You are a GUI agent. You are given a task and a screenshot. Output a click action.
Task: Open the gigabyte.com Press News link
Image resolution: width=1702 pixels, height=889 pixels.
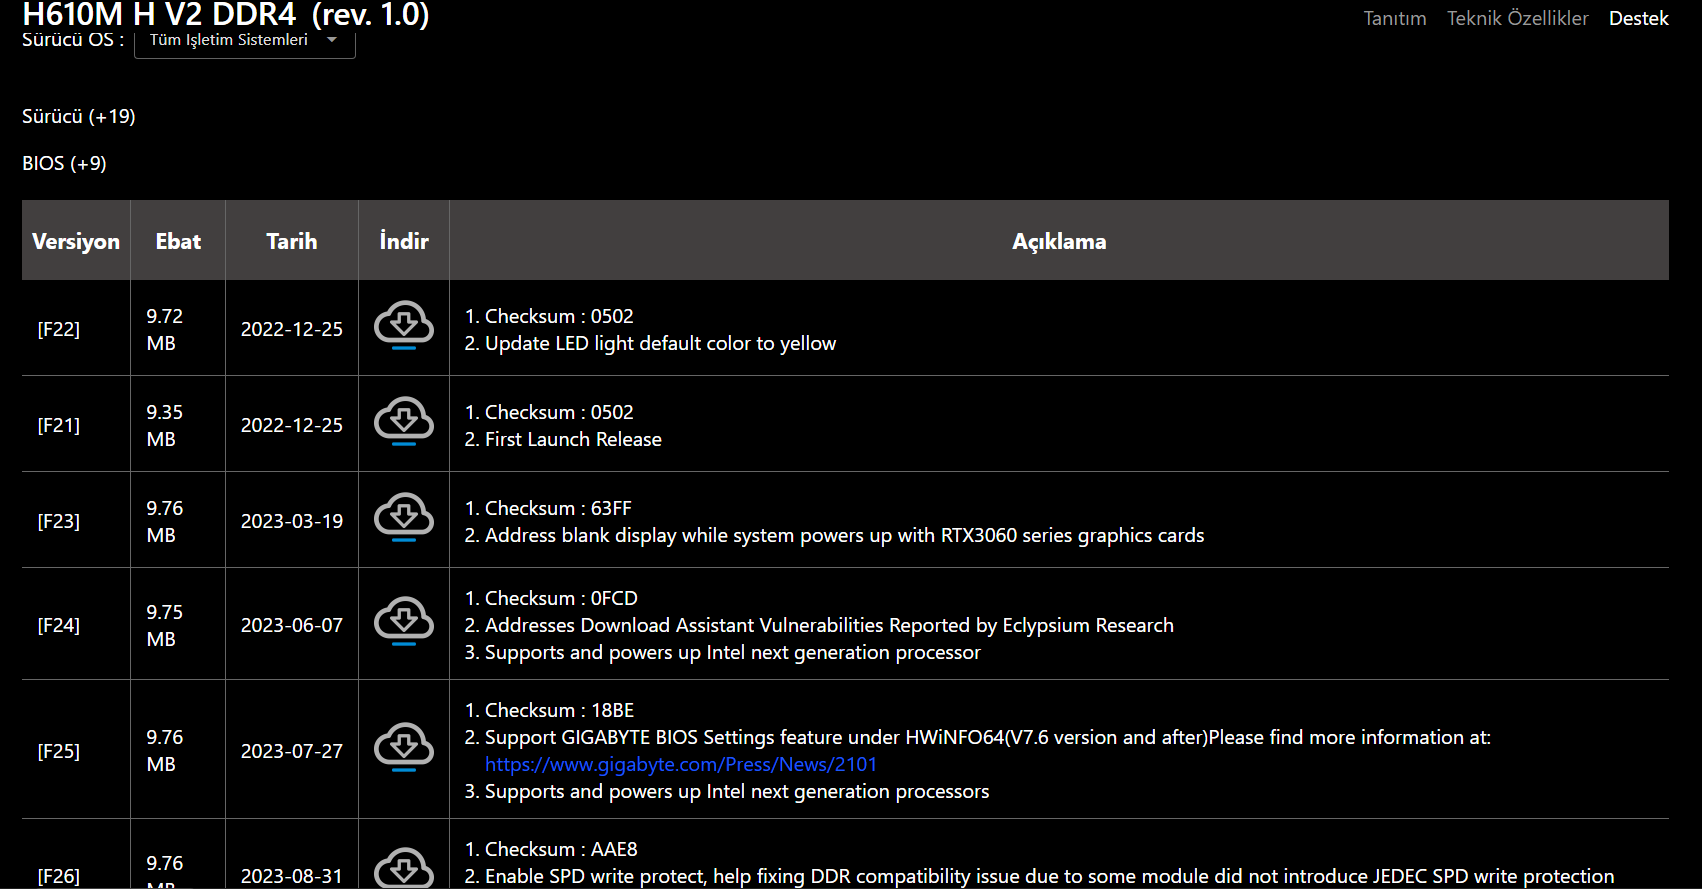click(x=681, y=764)
